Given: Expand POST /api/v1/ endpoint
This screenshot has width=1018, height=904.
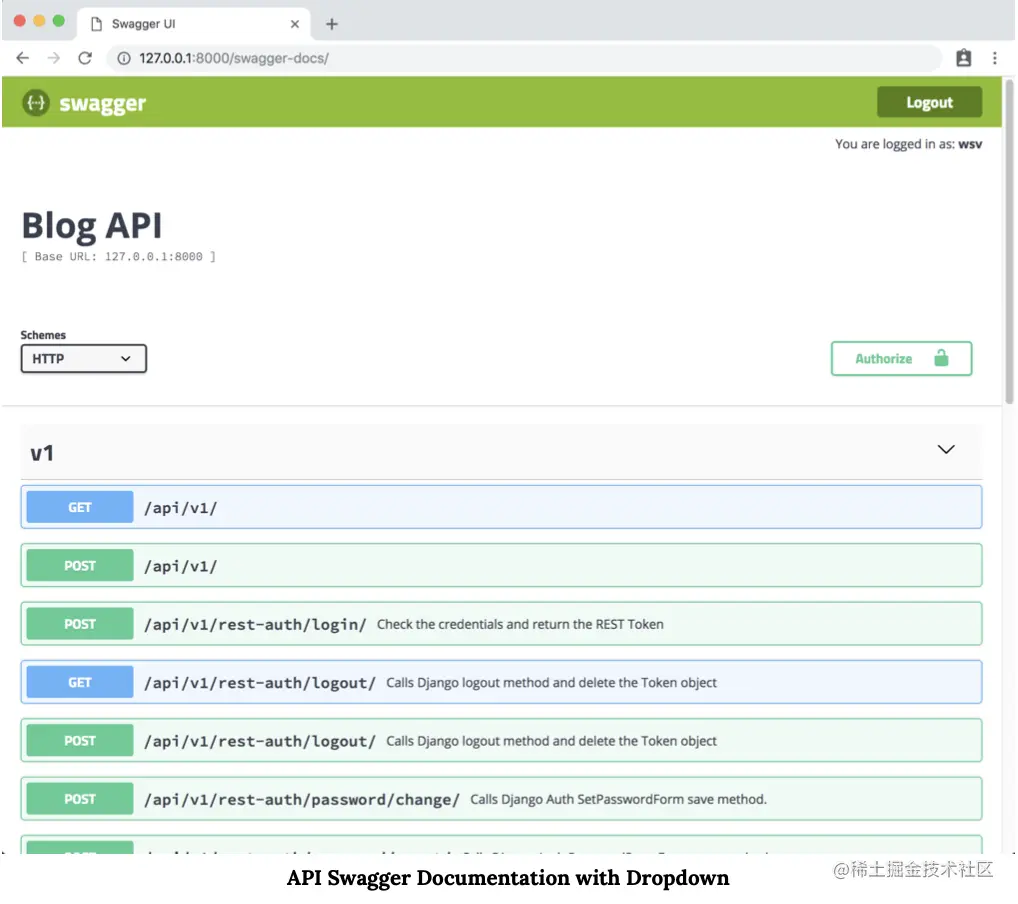Looking at the screenshot, I should tap(501, 566).
